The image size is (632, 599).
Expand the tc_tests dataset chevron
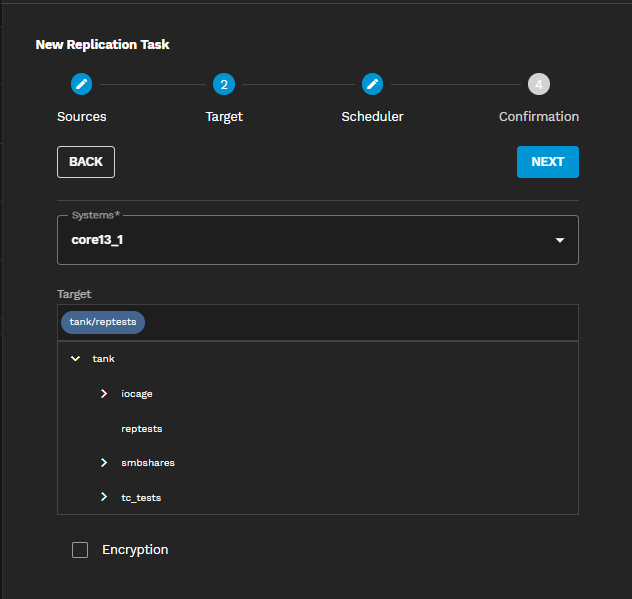[104, 497]
